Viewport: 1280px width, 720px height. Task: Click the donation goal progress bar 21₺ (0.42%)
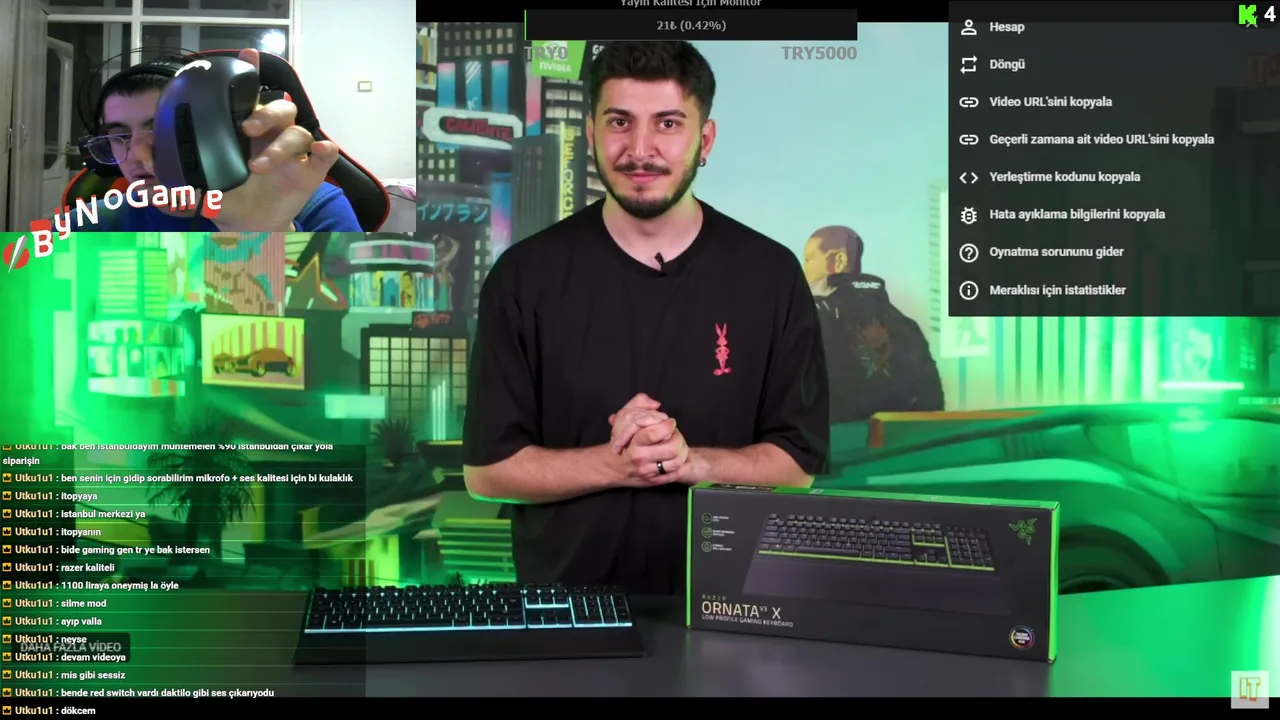click(x=691, y=25)
